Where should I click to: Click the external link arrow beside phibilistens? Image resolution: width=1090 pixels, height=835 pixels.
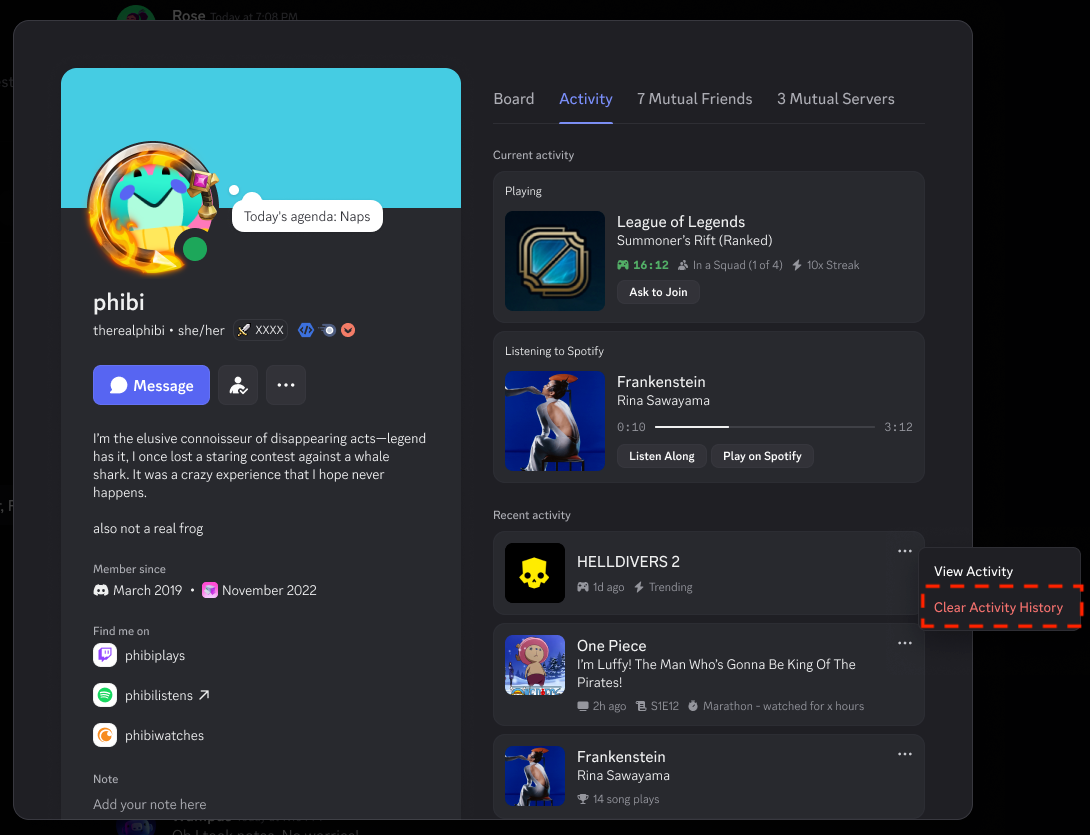204,695
